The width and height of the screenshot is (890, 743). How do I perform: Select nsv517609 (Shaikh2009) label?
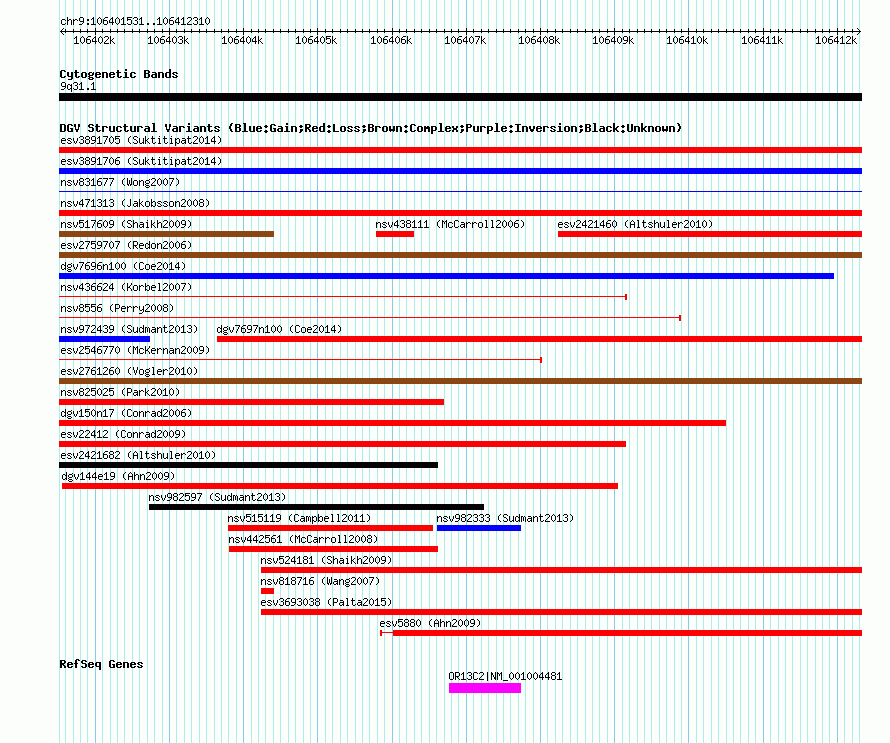coord(126,224)
